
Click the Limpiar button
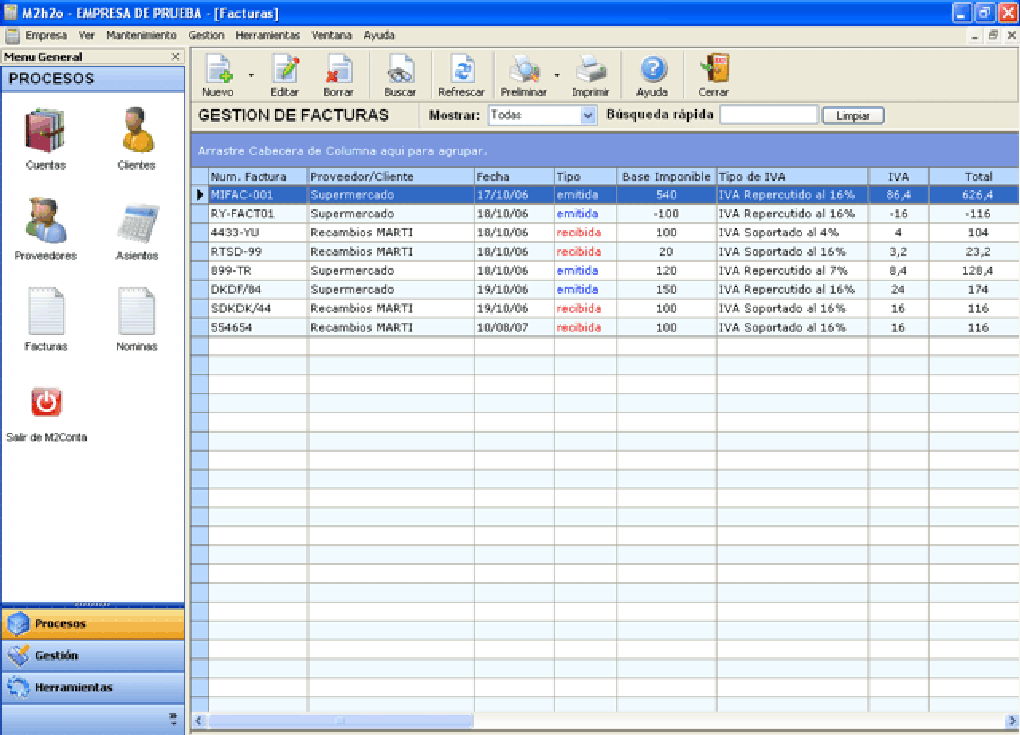pos(853,116)
